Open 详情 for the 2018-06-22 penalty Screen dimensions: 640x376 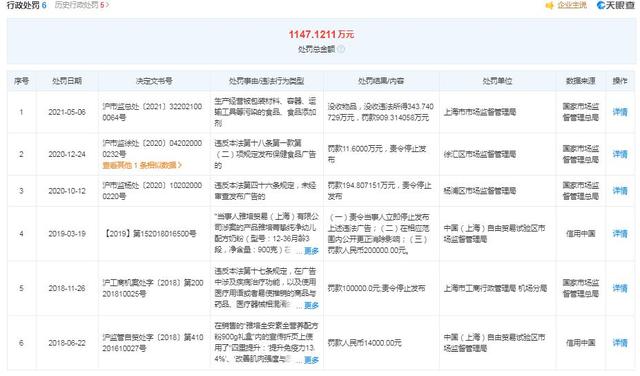tap(620, 343)
